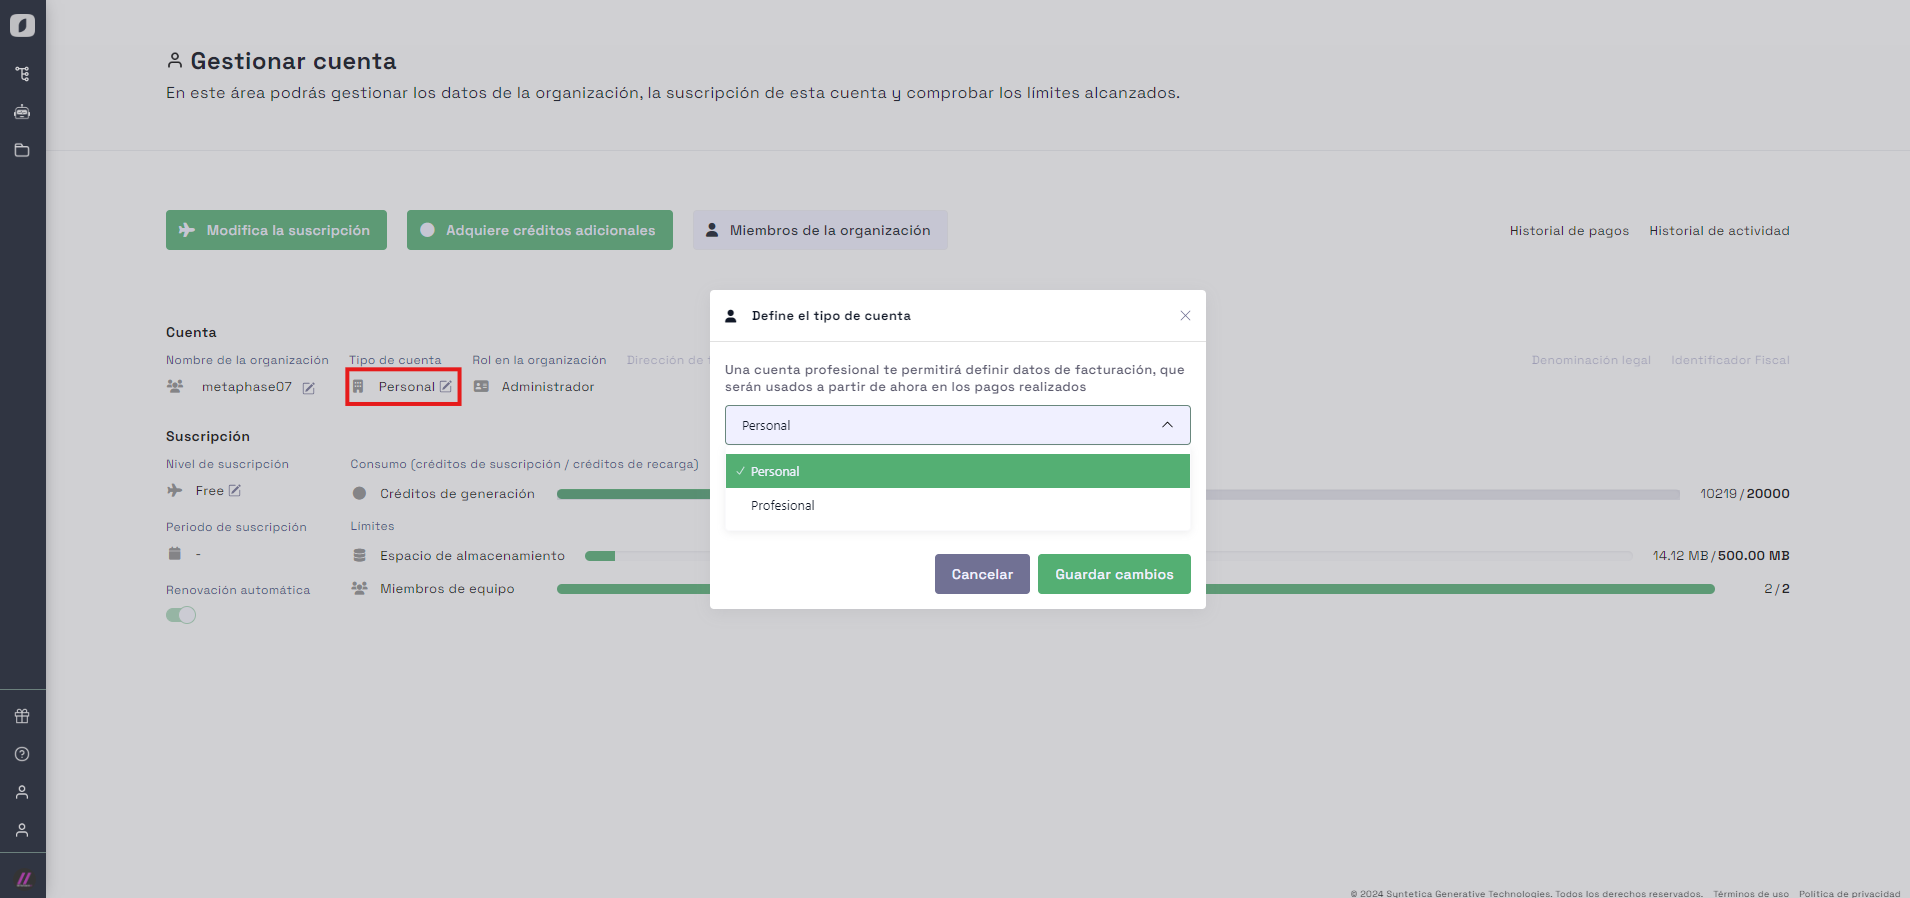Click the app logo in the sidebar
The width and height of the screenshot is (1910, 898).
(x=22, y=25)
